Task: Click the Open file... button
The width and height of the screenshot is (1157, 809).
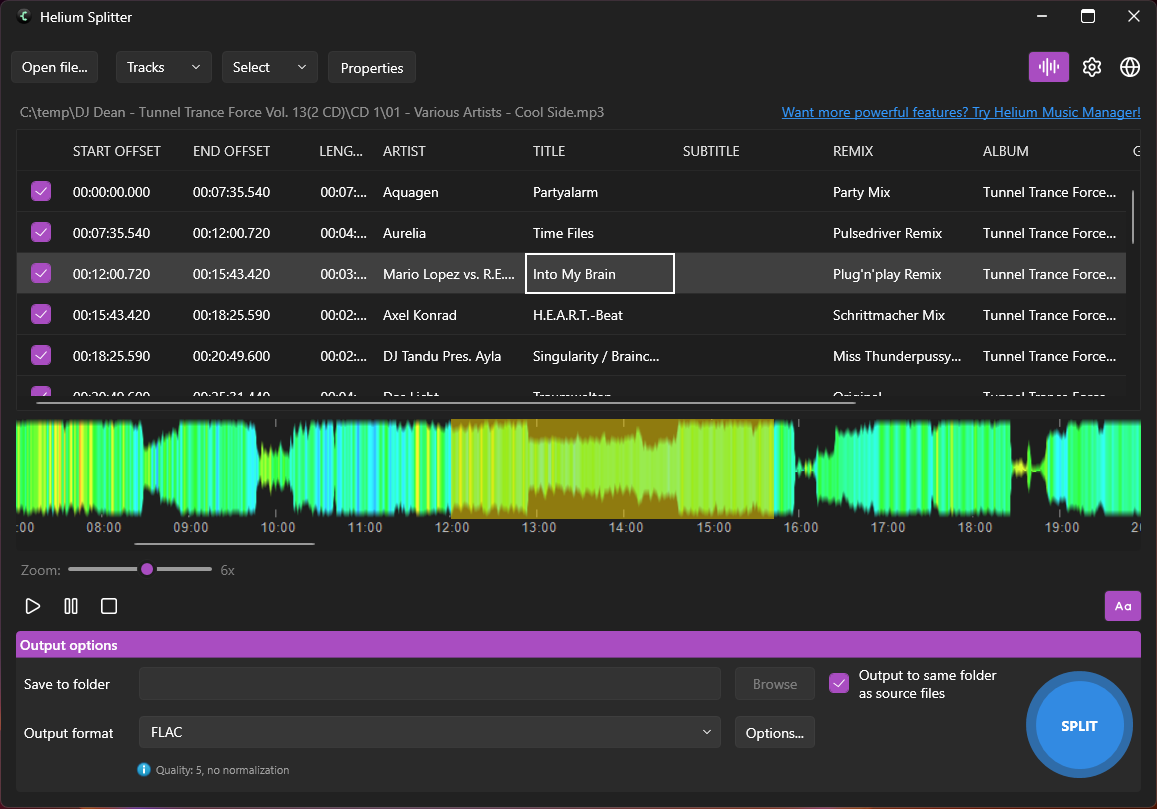Action: [x=55, y=67]
